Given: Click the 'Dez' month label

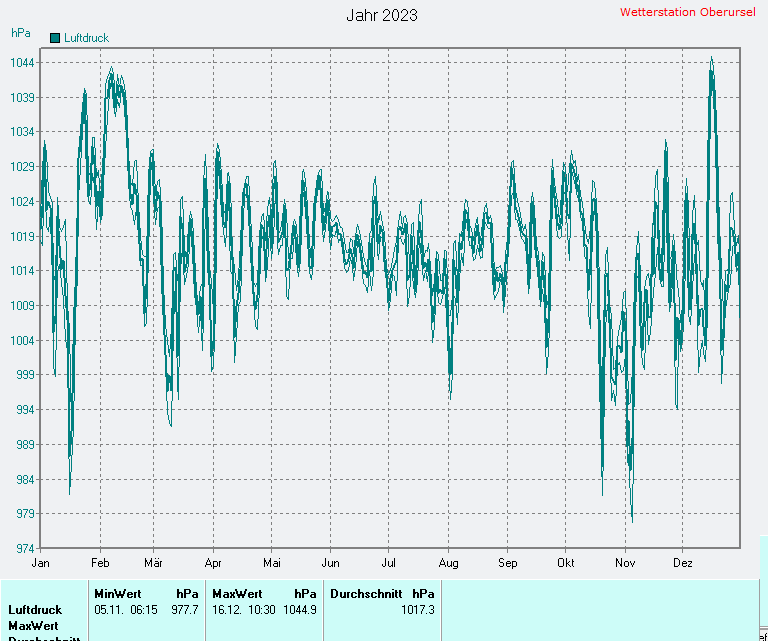Looking at the screenshot, I should 683,563.
